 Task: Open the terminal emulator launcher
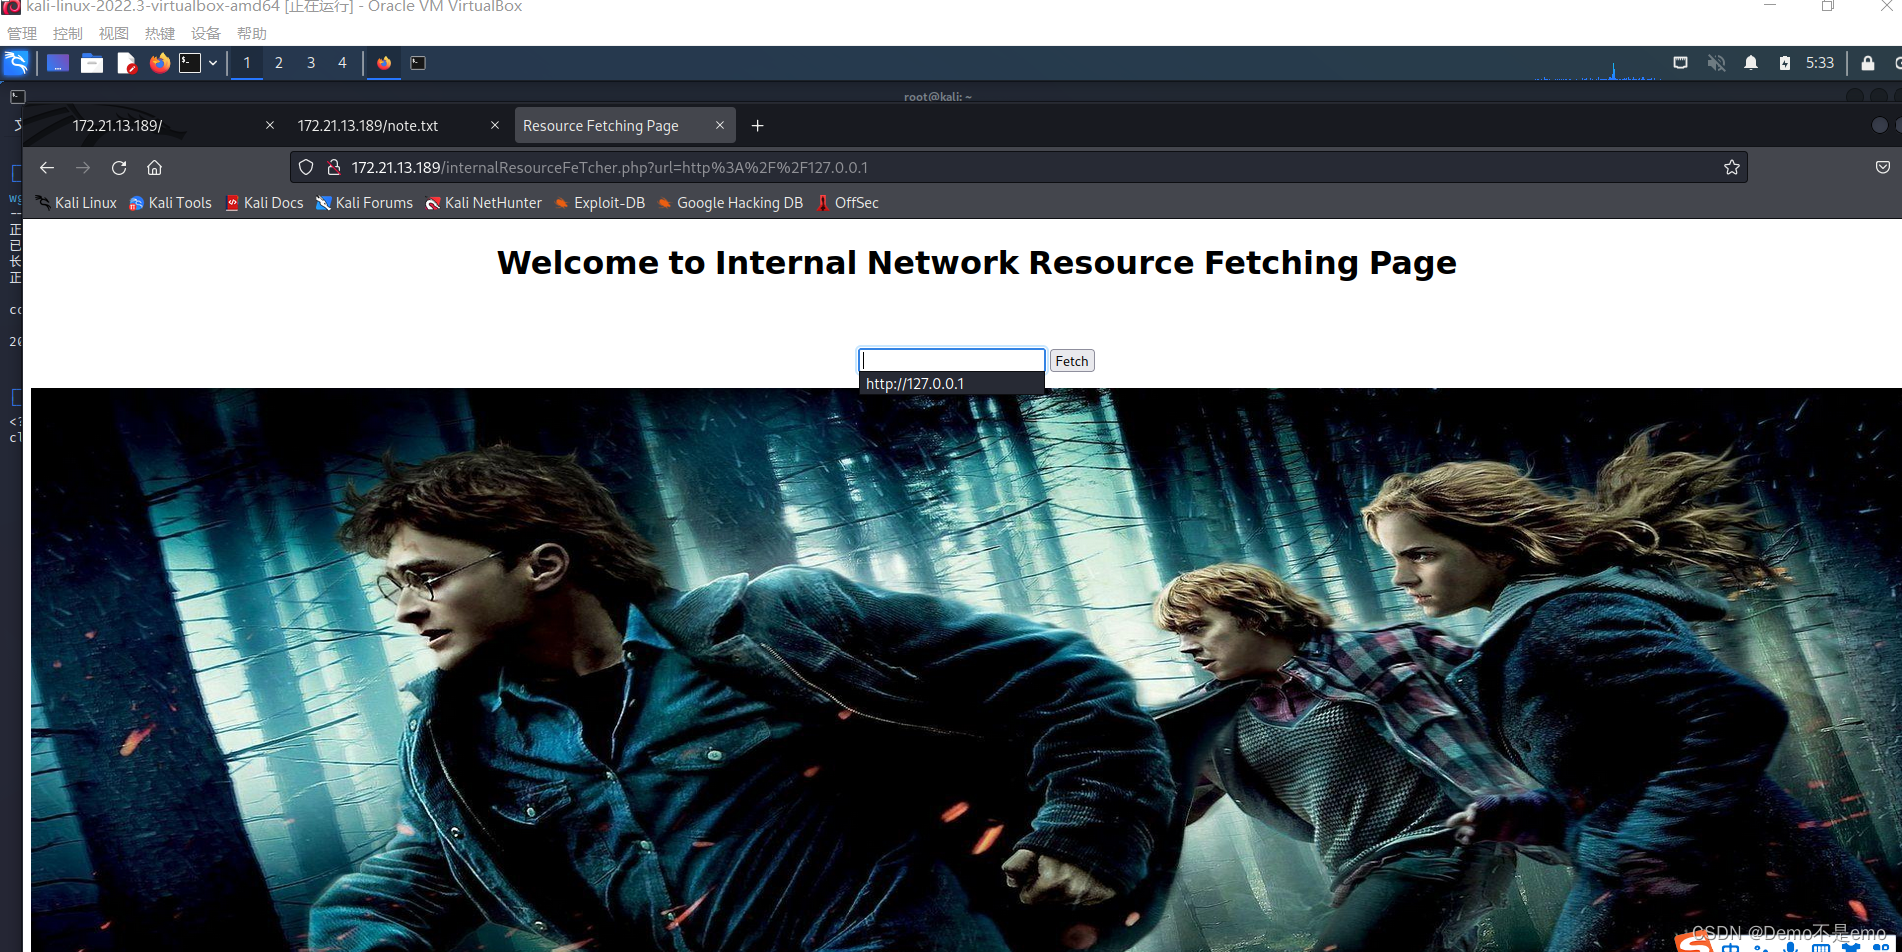tap(190, 63)
